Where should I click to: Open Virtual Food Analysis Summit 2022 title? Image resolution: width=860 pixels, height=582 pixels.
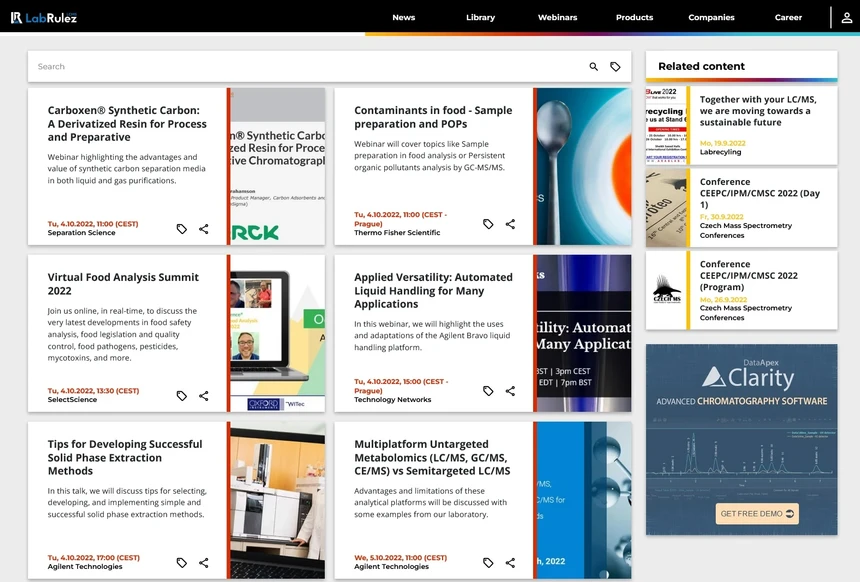coord(123,284)
